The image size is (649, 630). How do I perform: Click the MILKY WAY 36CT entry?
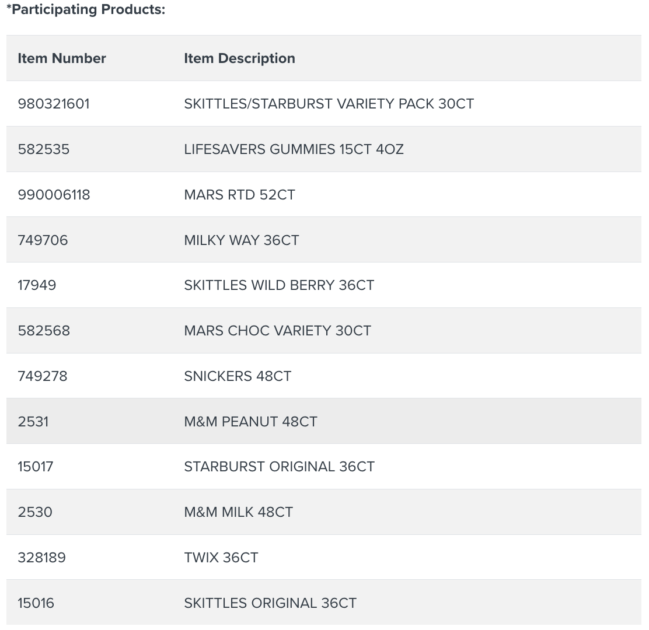point(241,240)
